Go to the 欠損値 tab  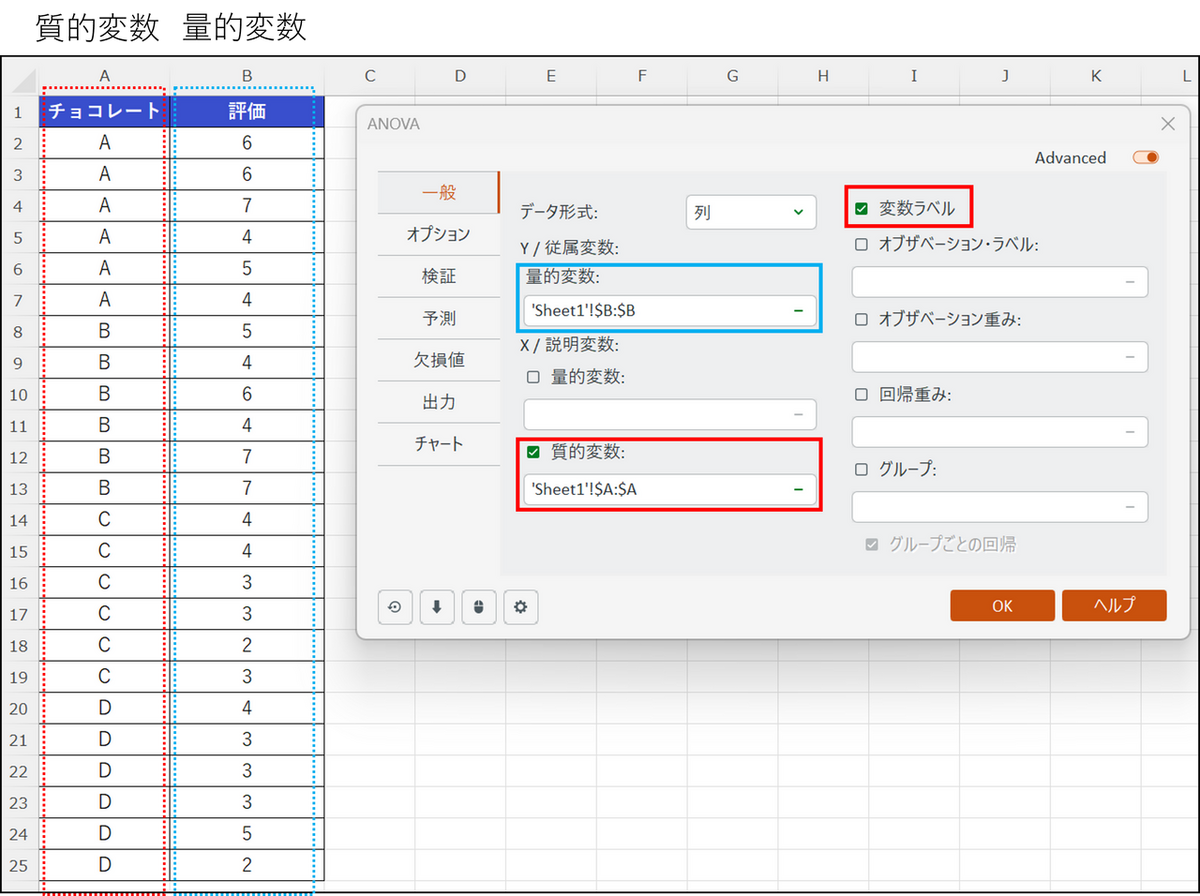[x=438, y=360]
